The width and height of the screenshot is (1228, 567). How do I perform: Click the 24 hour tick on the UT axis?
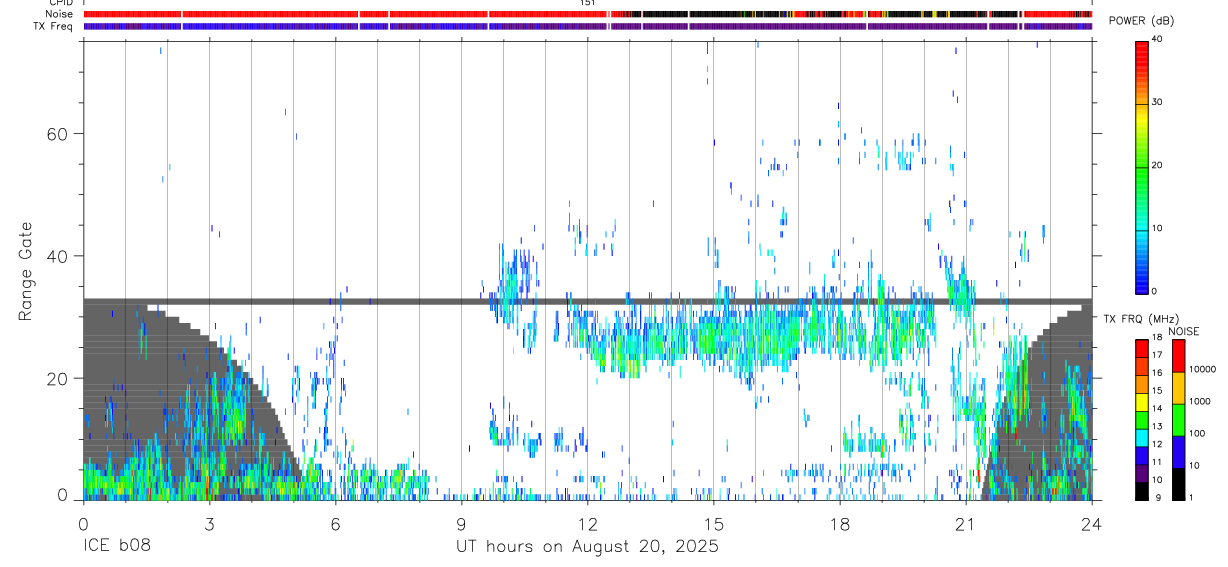click(1092, 524)
